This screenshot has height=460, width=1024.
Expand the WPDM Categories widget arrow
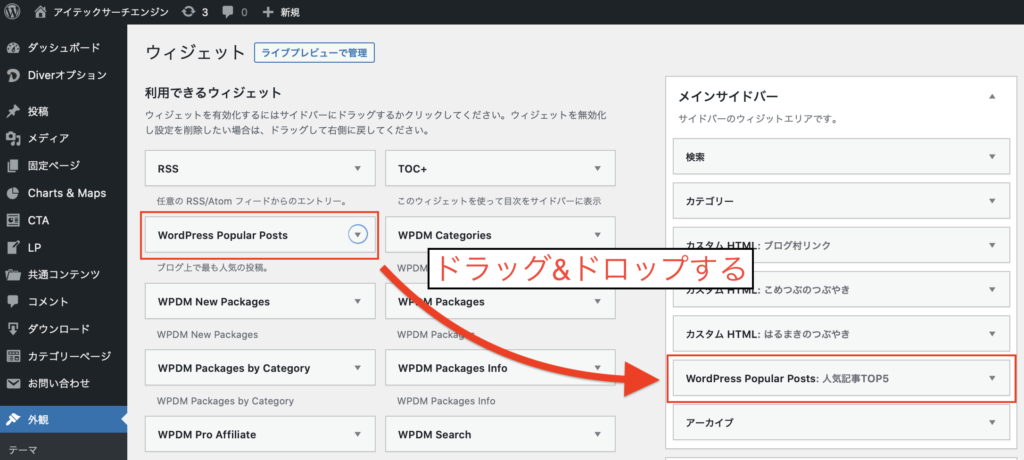(597, 235)
